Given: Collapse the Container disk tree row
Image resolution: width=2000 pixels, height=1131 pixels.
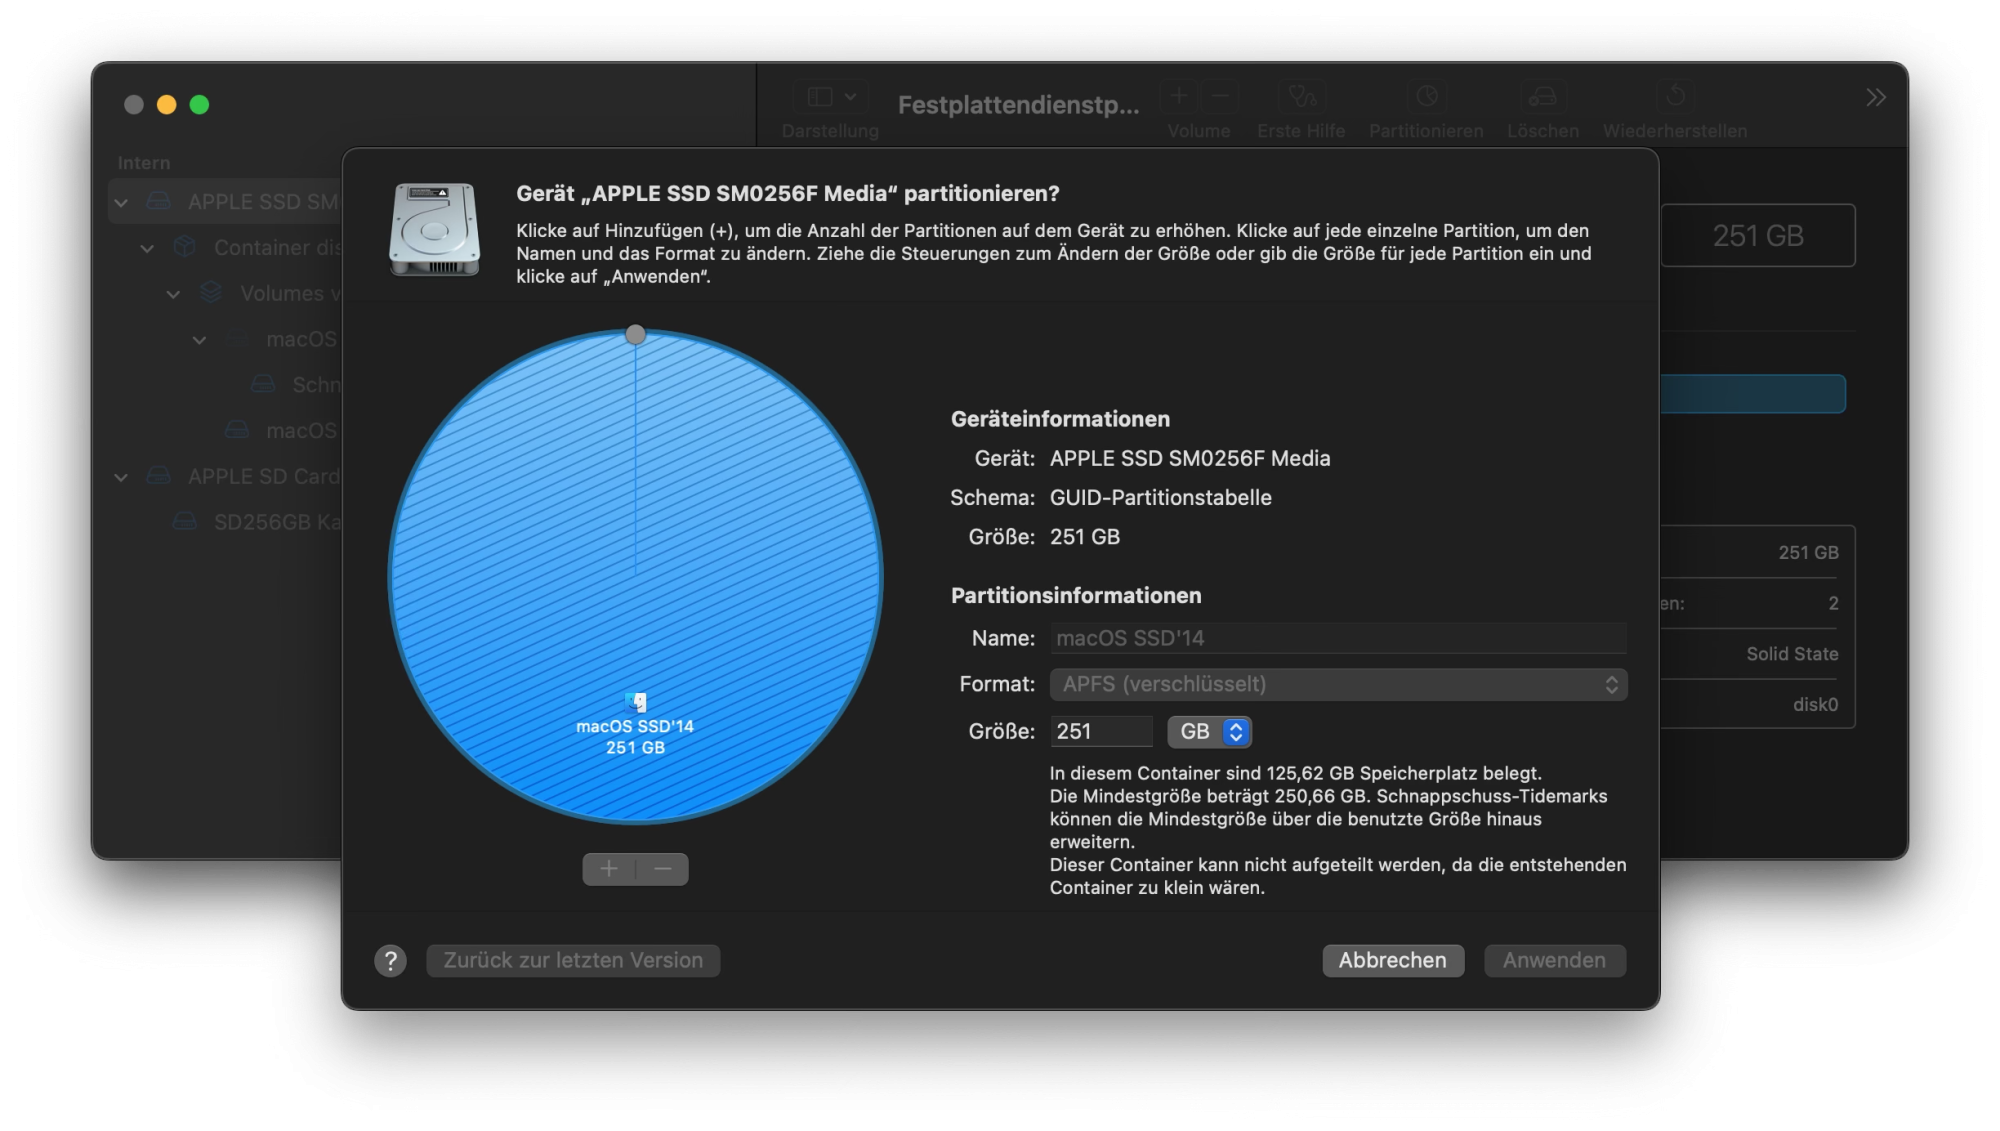Looking at the screenshot, I should coord(147,248).
